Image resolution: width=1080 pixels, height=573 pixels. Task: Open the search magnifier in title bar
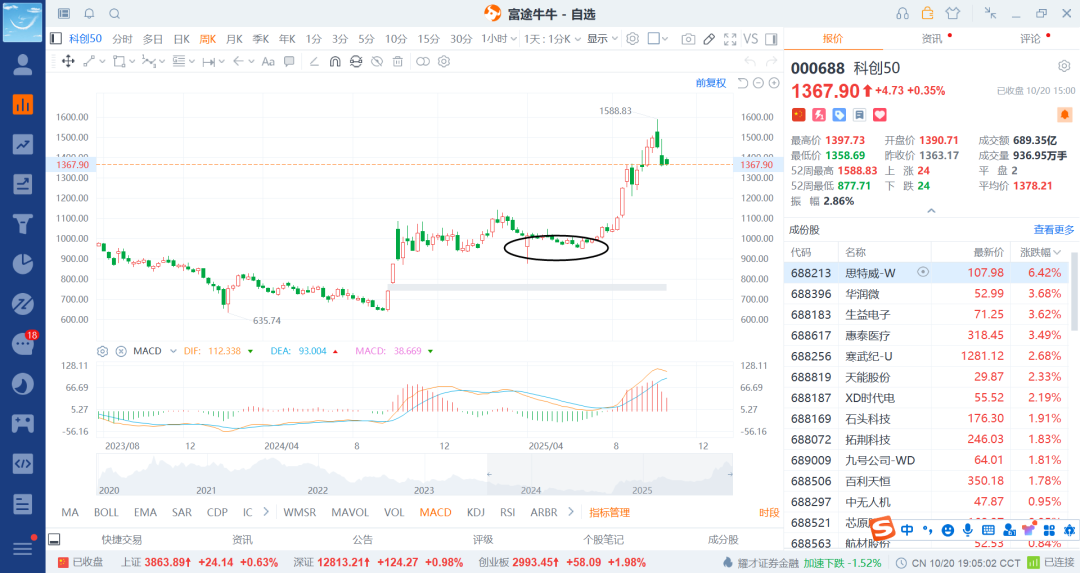click(x=114, y=14)
